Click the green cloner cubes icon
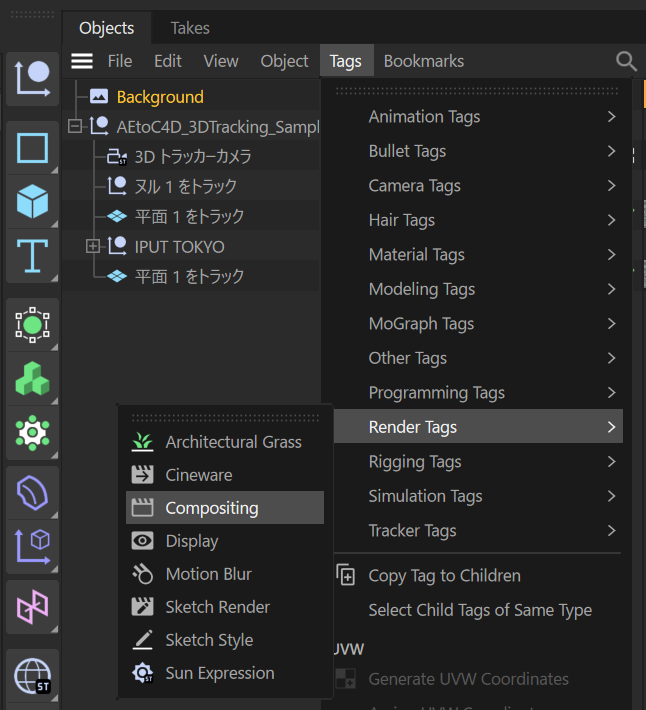 (x=33, y=378)
